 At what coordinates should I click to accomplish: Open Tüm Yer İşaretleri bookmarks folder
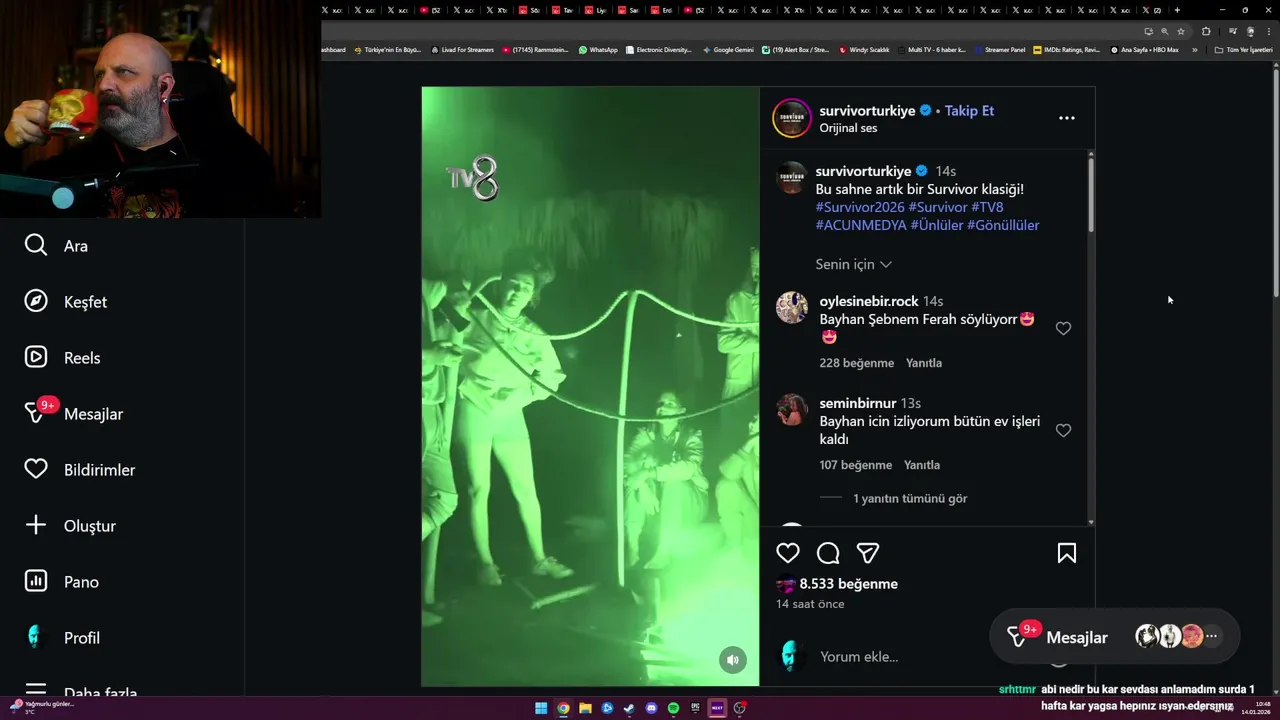(1243, 49)
